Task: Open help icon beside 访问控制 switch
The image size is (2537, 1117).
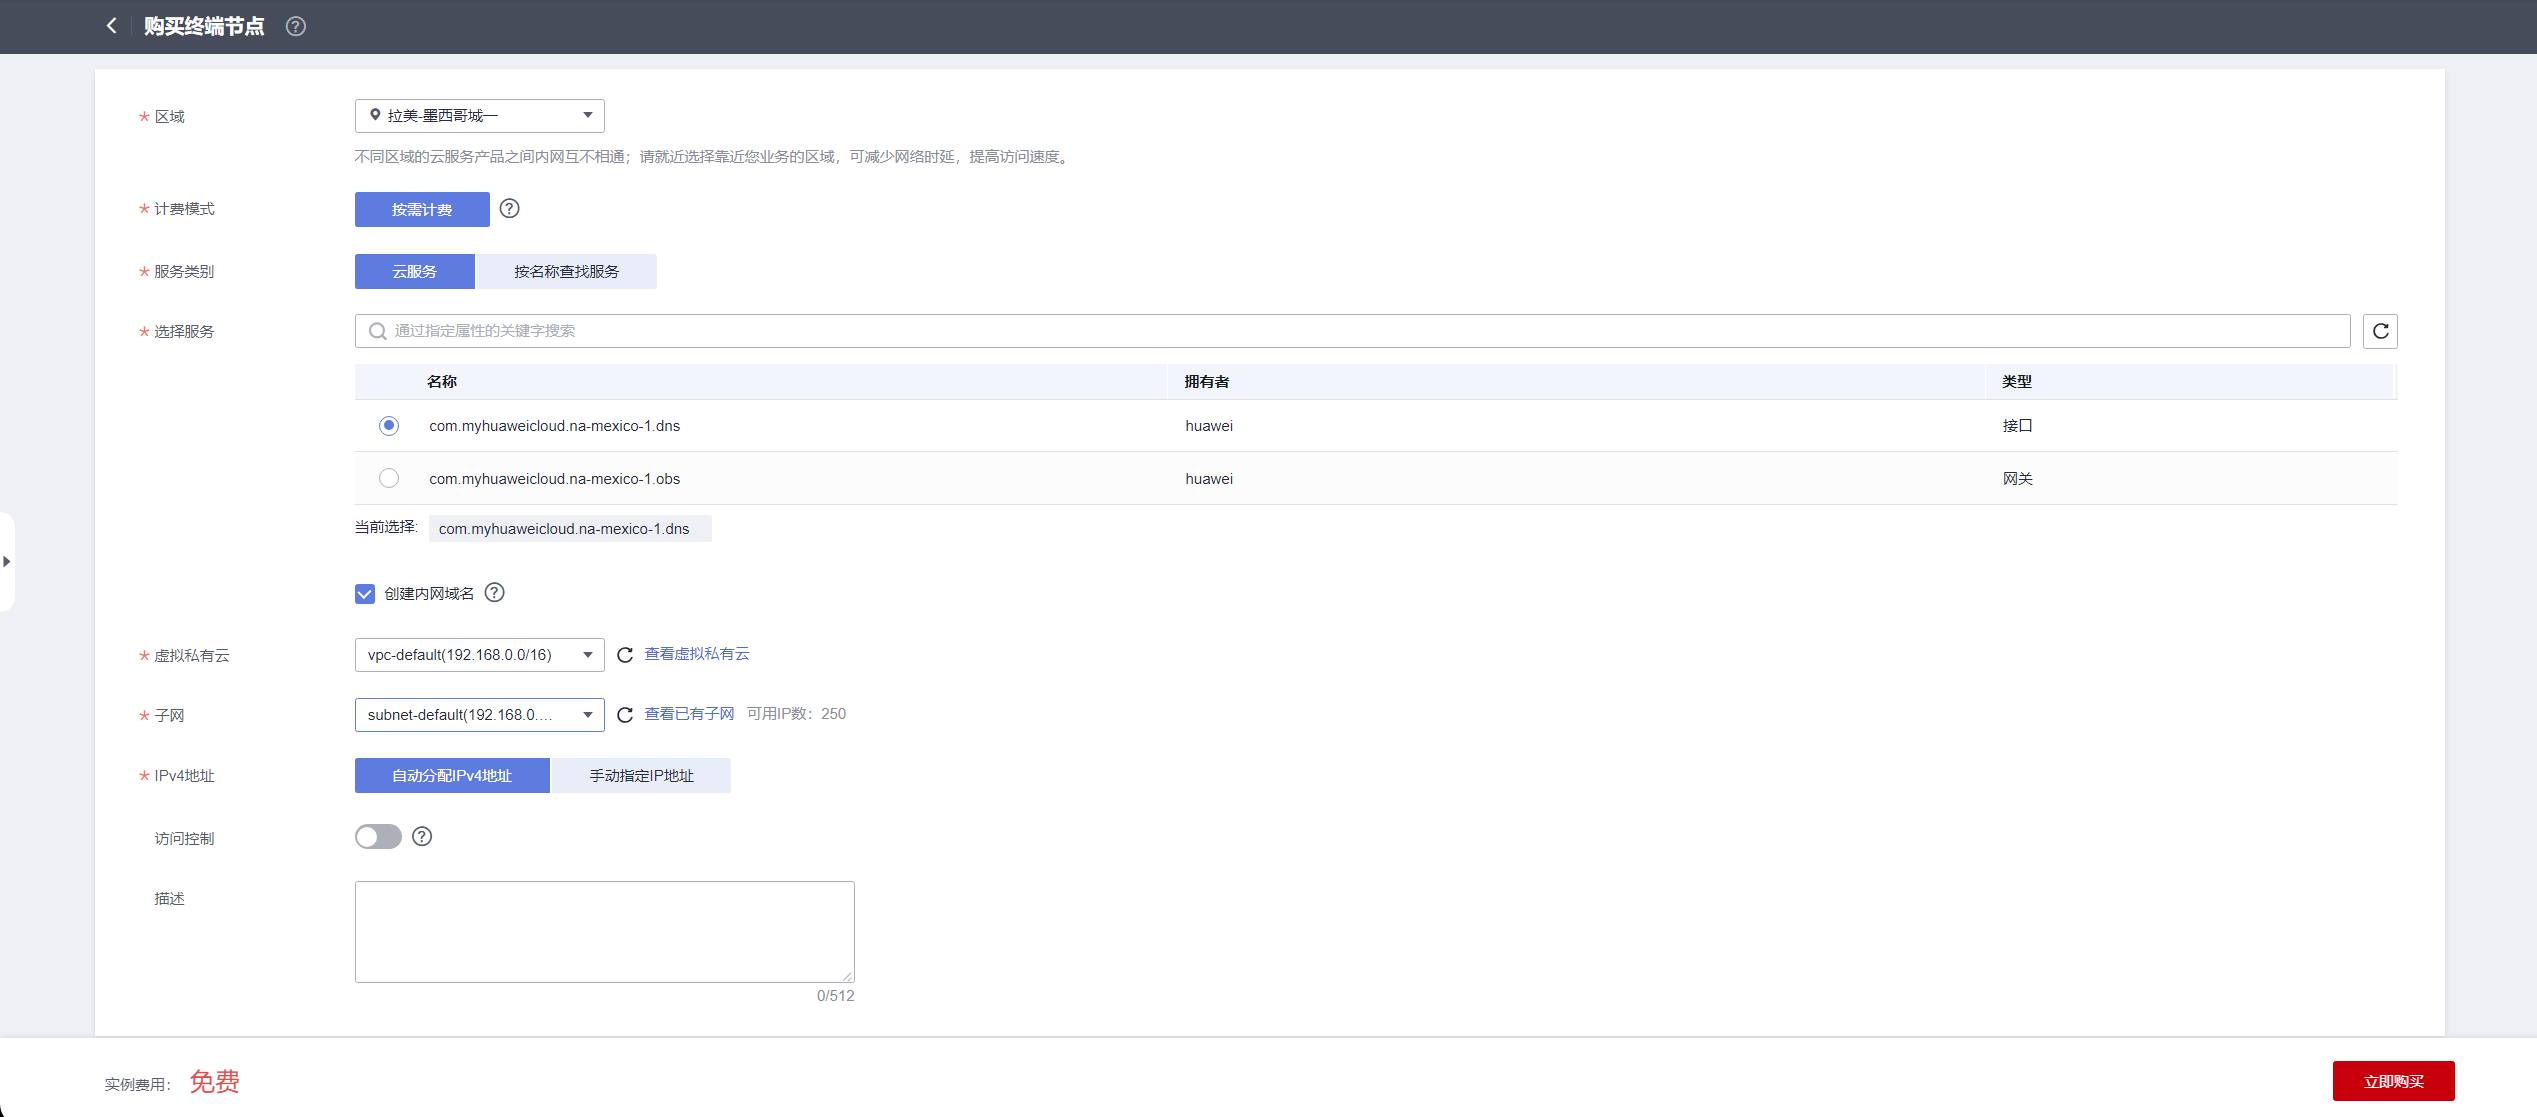Action: (422, 836)
